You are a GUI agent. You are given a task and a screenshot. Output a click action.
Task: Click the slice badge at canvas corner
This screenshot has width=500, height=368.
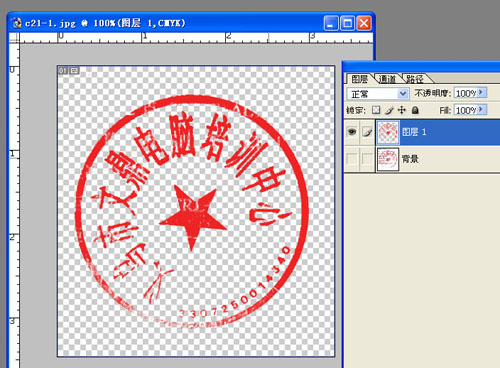69,70
